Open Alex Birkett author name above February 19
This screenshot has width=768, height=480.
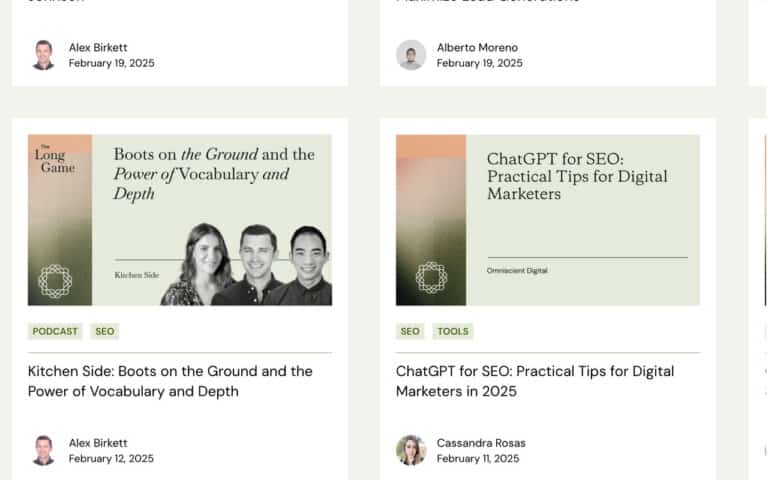pos(98,48)
